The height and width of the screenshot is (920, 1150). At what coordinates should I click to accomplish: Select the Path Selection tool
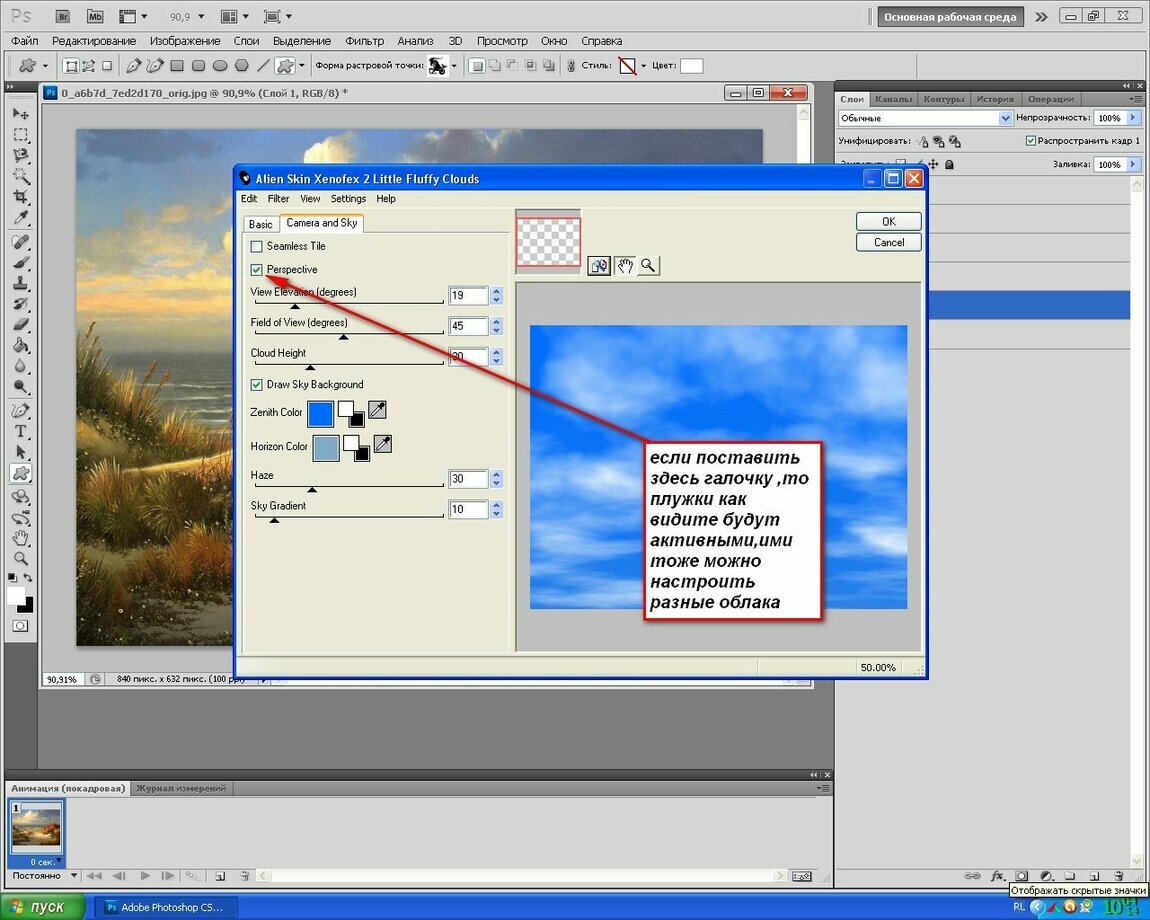21,453
